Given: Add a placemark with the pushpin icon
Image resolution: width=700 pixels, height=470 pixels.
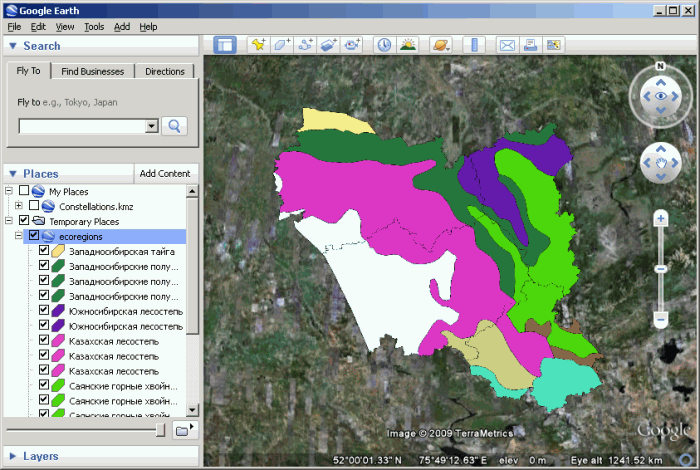Looking at the screenshot, I should (x=258, y=45).
